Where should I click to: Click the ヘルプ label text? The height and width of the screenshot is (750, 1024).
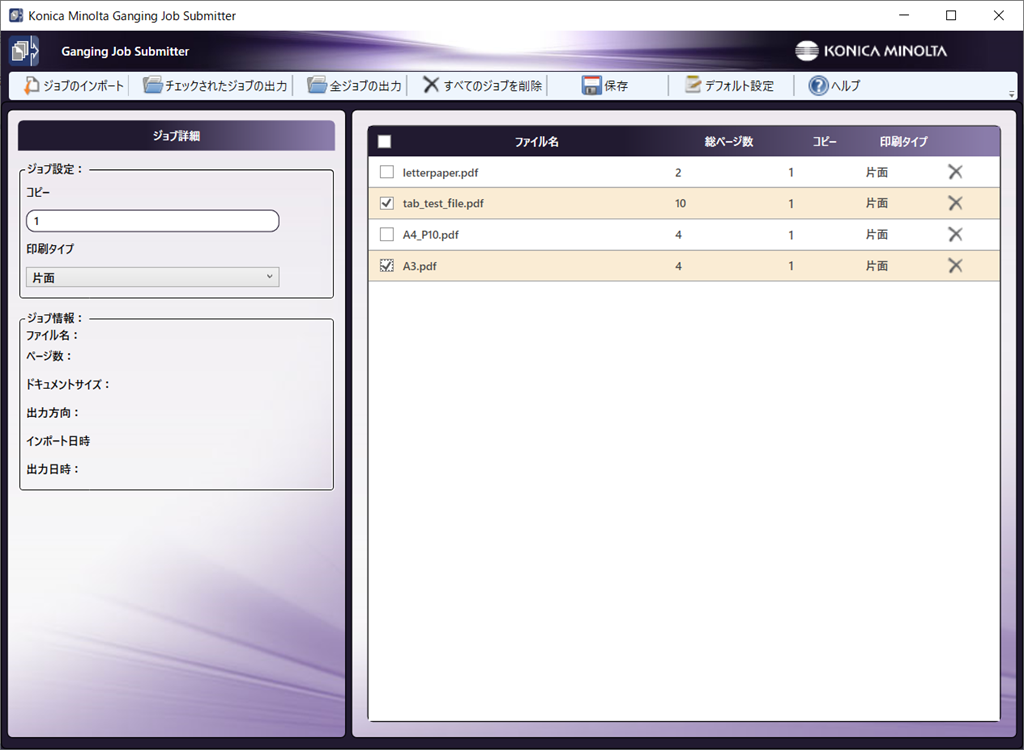tap(846, 86)
